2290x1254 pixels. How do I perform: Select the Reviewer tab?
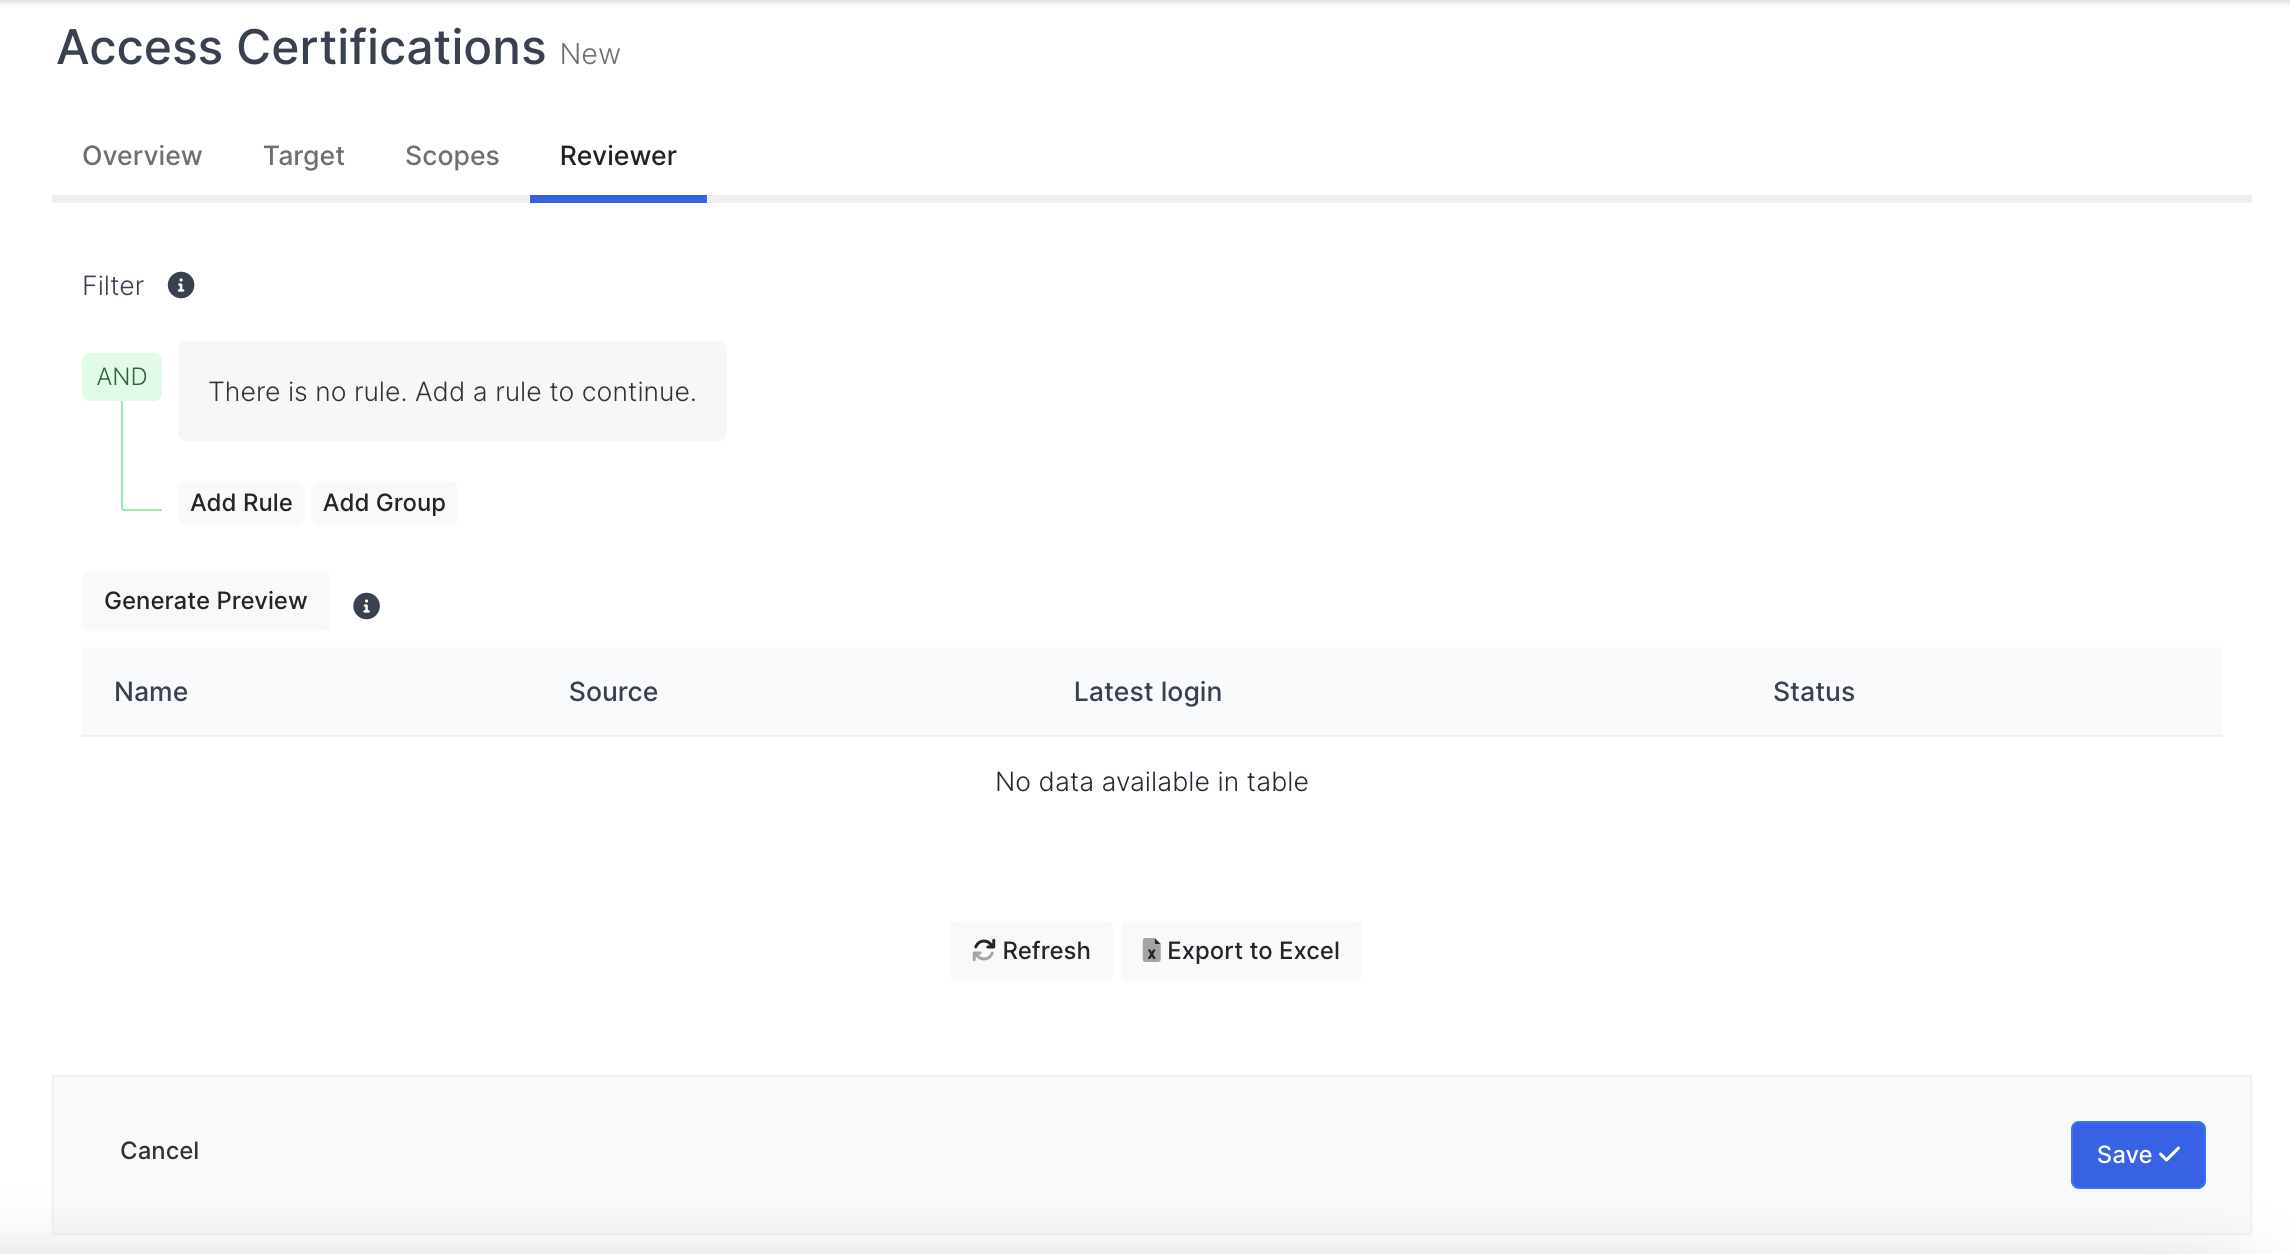click(x=618, y=156)
